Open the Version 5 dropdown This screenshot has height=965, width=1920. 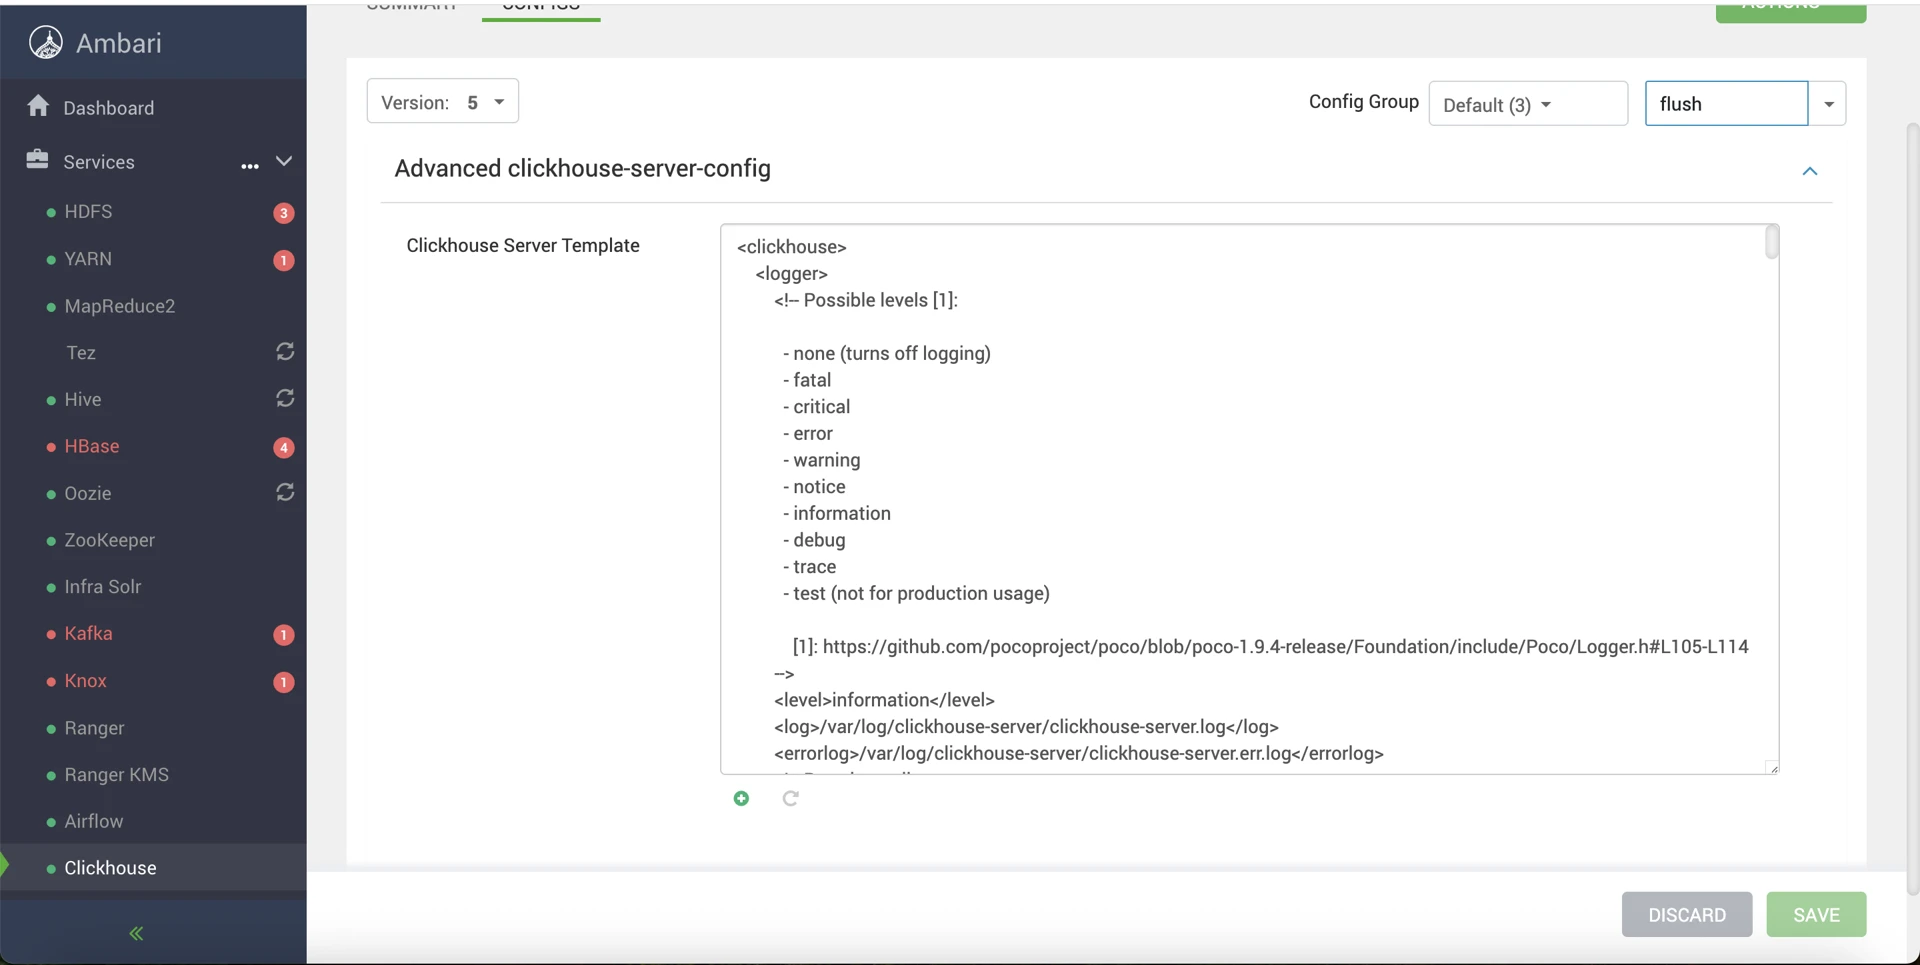click(442, 102)
